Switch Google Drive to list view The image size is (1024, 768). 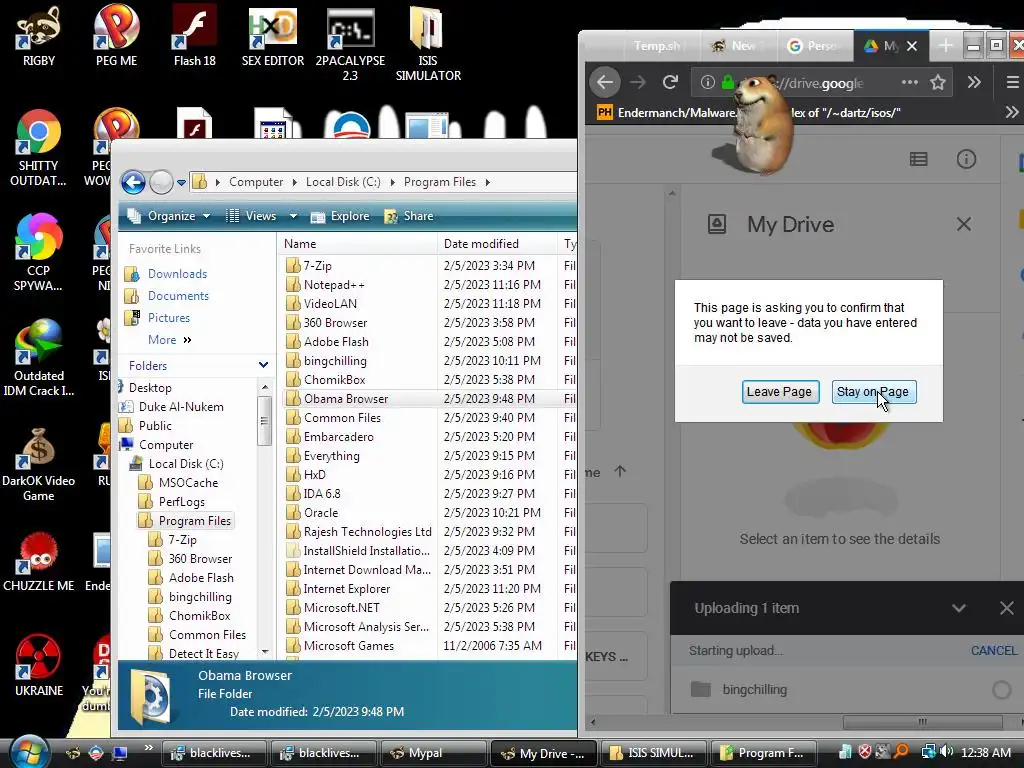(x=918, y=159)
